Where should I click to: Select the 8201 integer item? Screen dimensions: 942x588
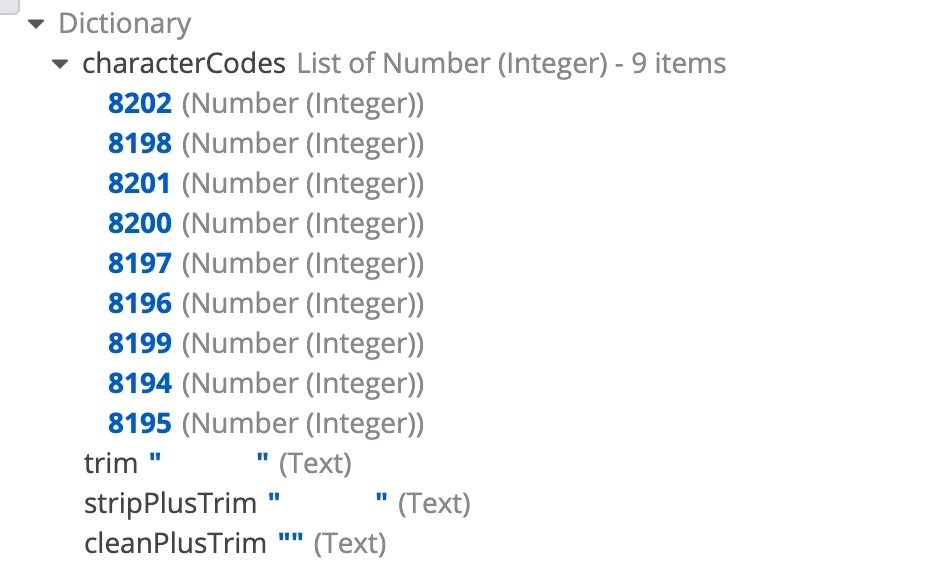pyautogui.click(x=139, y=183)
